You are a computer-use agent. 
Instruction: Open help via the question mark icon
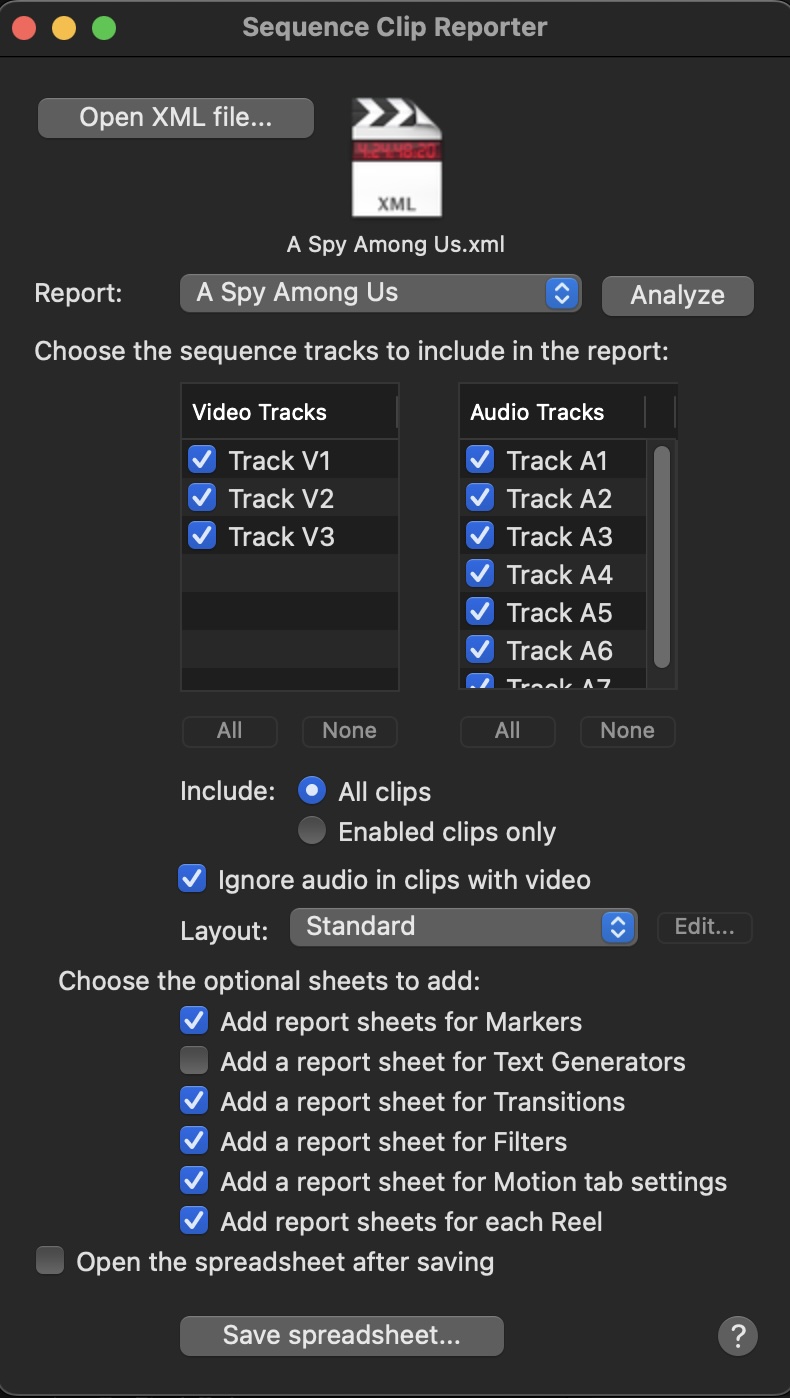coord(738,1335)
